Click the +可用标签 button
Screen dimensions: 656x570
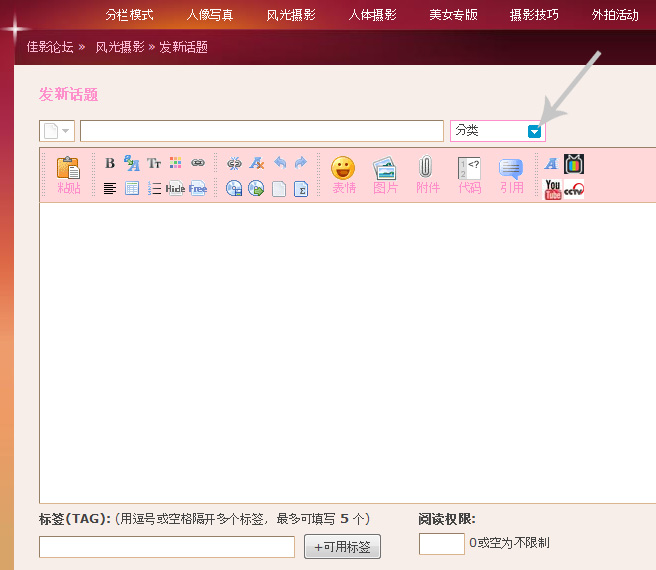342,547
